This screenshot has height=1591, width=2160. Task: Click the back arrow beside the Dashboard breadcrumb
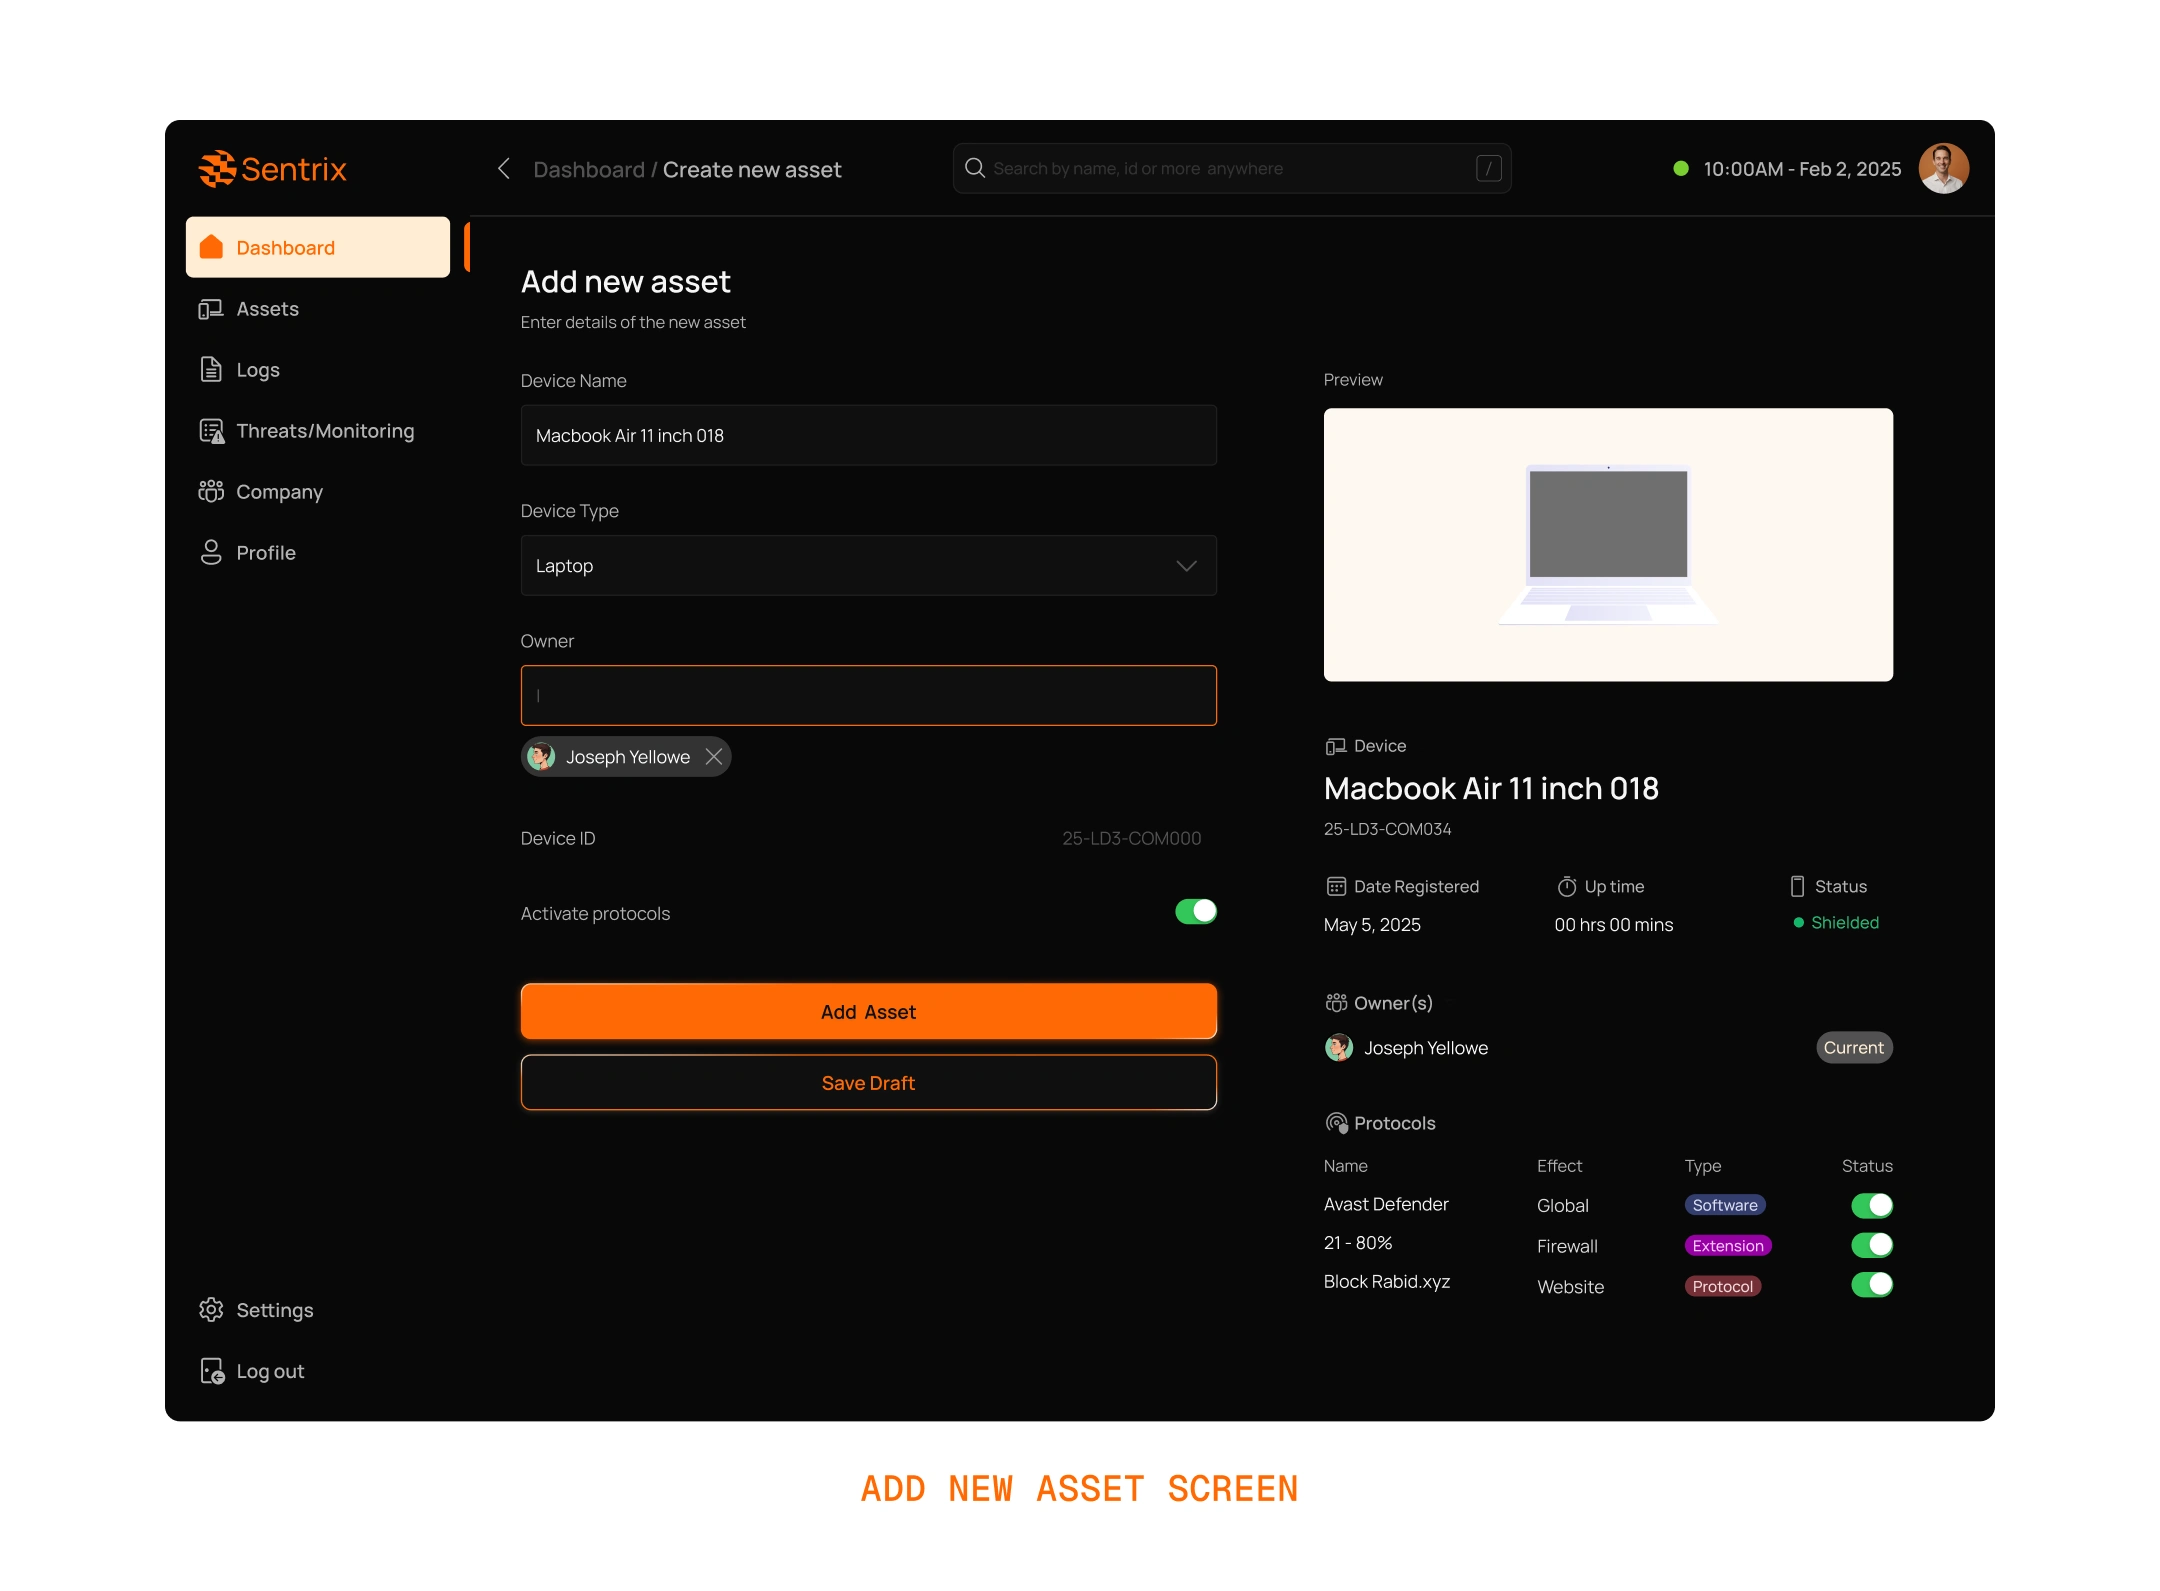(x=504, y=169)
